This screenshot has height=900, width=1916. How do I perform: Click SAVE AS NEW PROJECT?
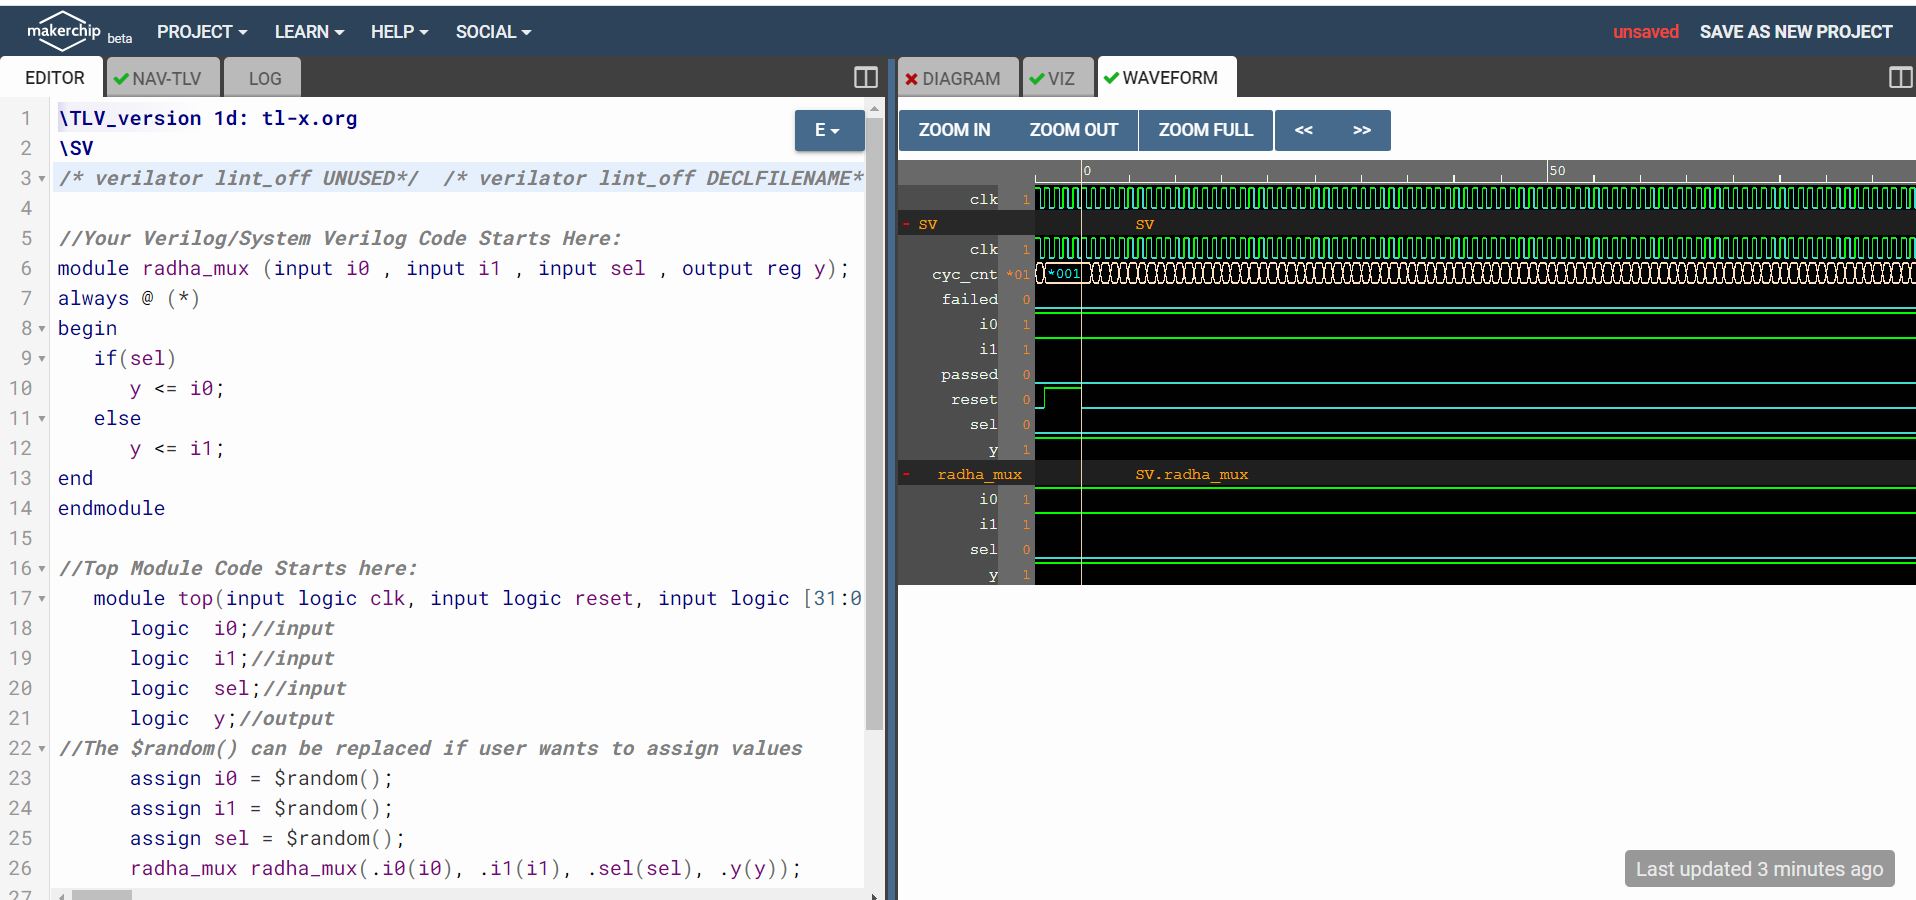point(1796,32)
